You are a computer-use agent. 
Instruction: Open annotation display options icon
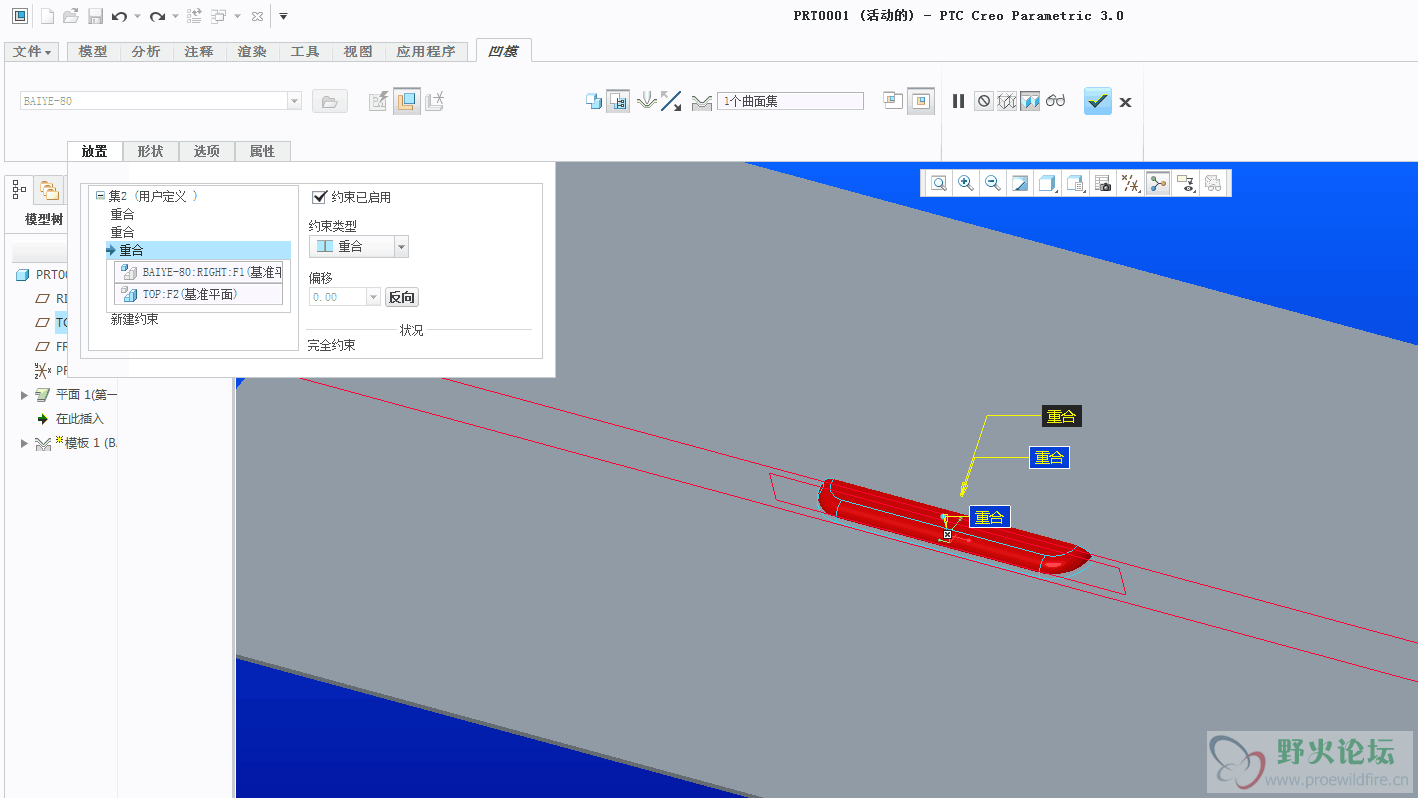[x=1186, y=183]
